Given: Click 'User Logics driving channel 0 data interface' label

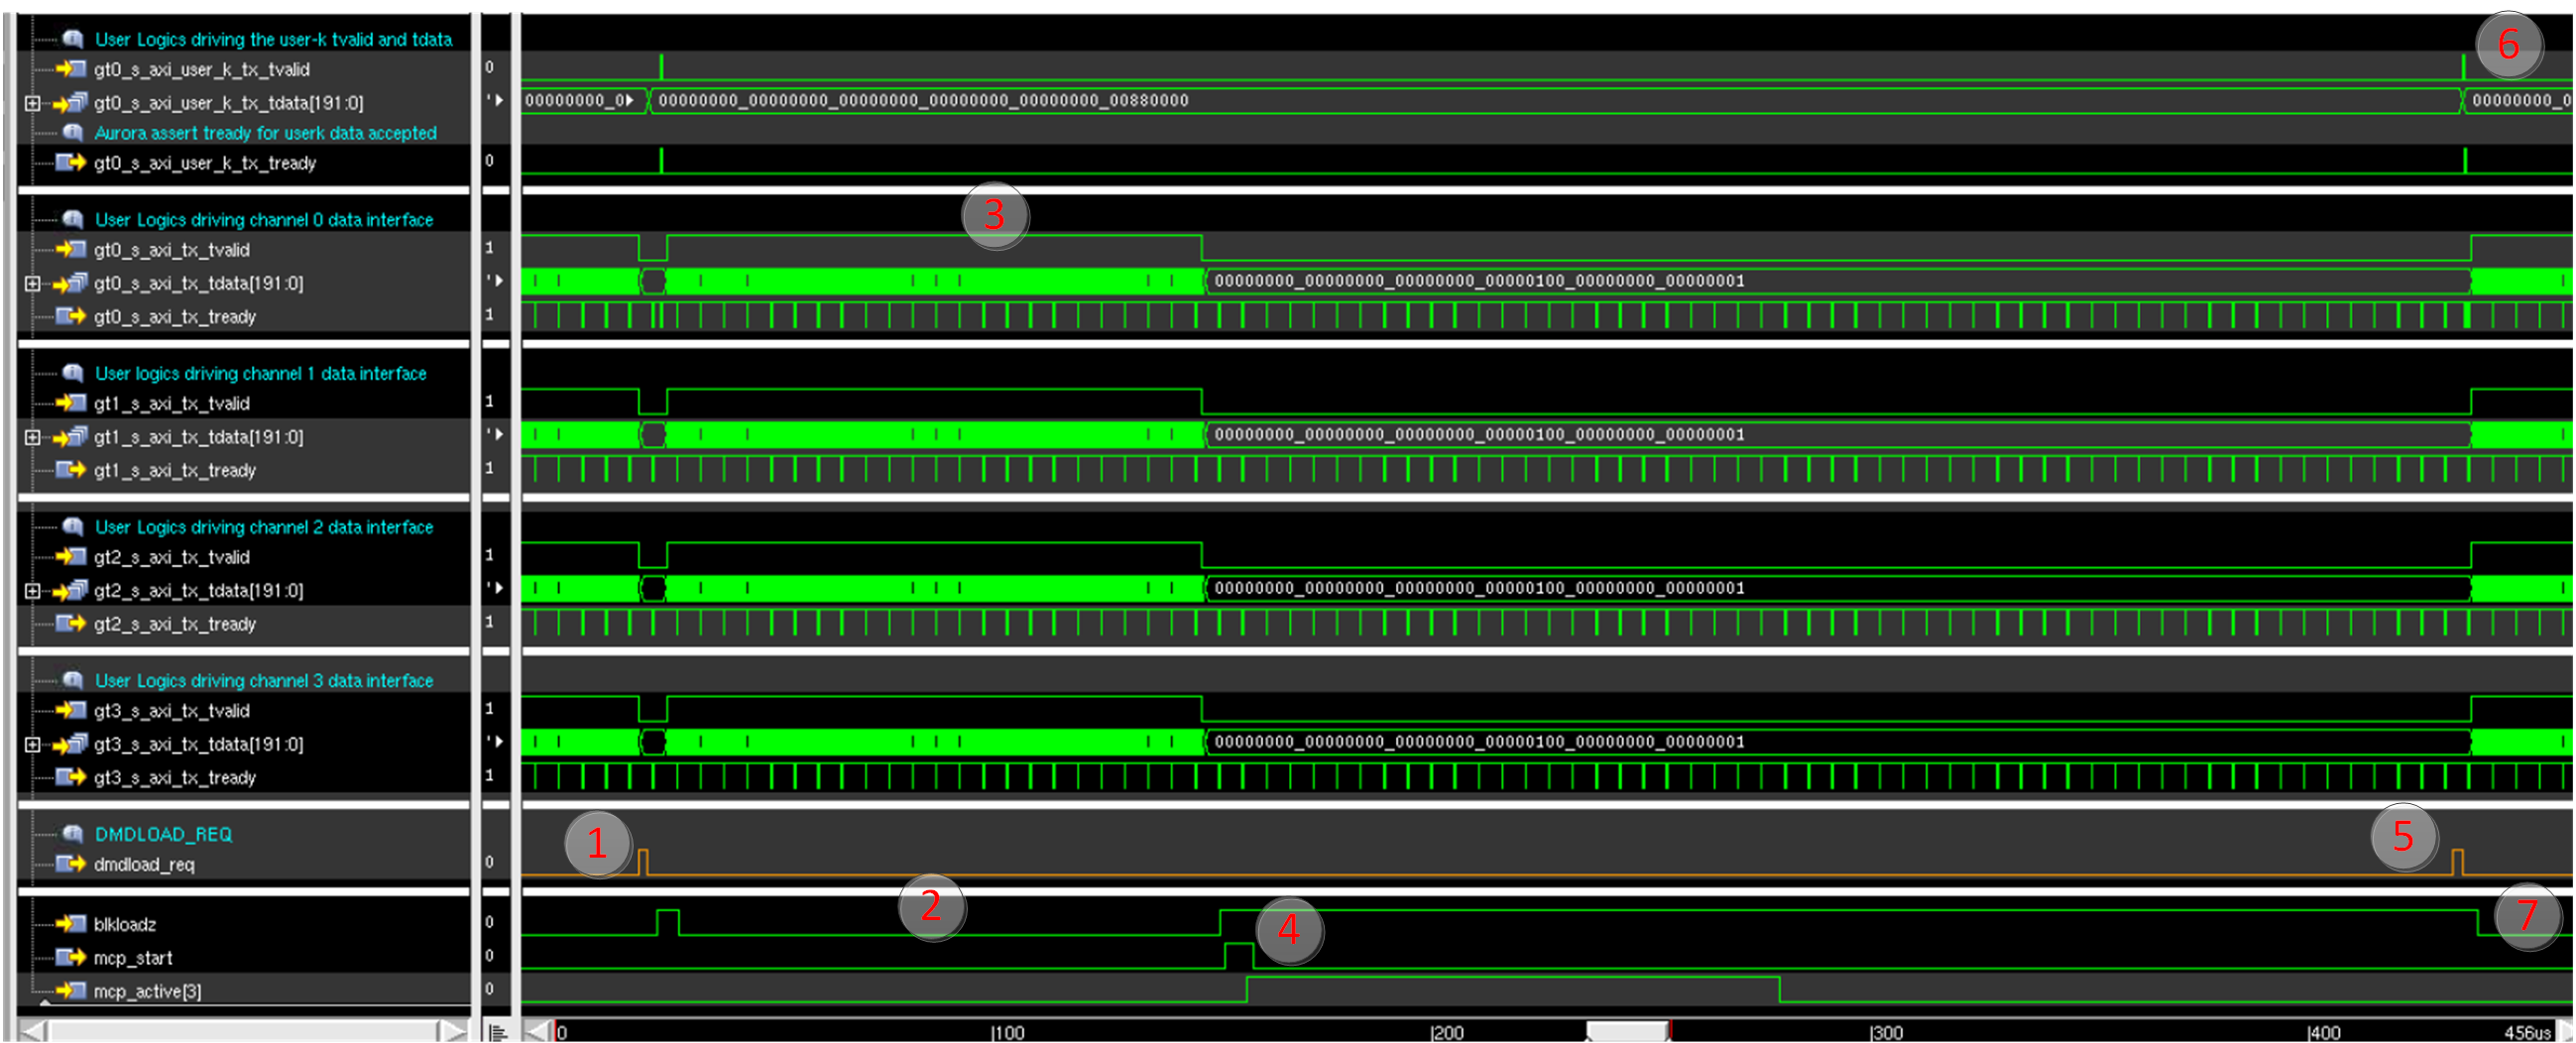Looking at the screenshot, I should 264,220.
